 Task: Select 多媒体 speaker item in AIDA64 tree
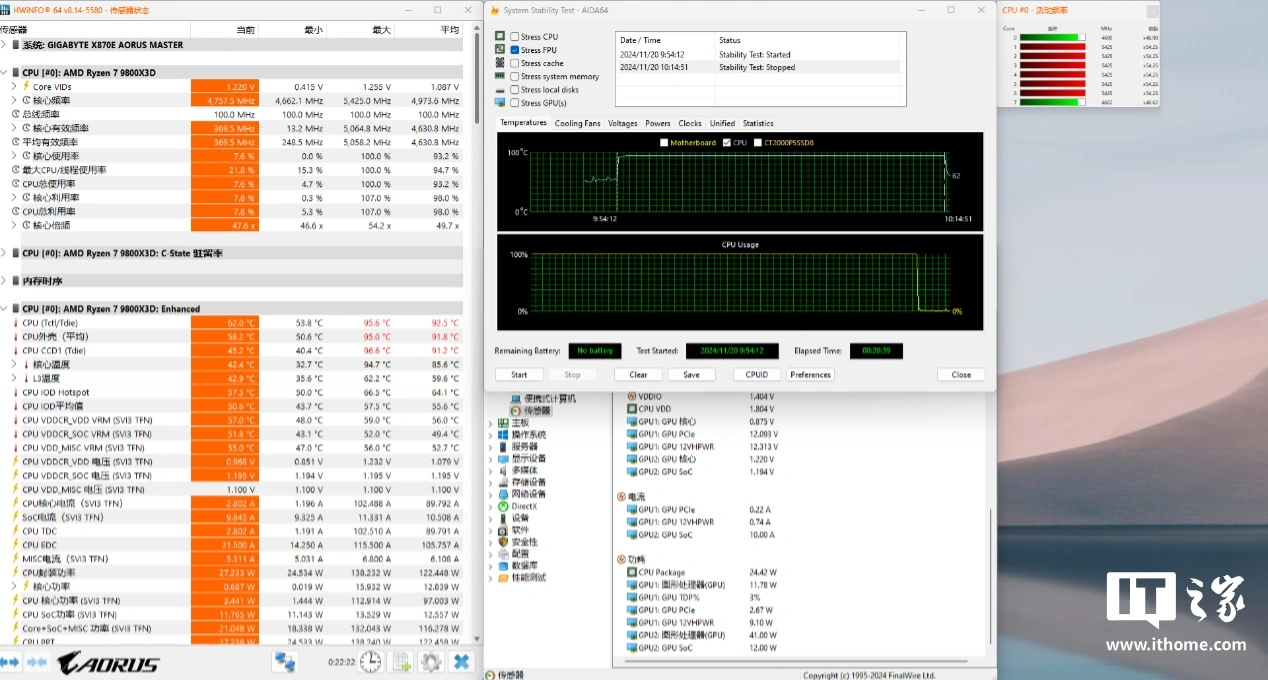point(517,470)
